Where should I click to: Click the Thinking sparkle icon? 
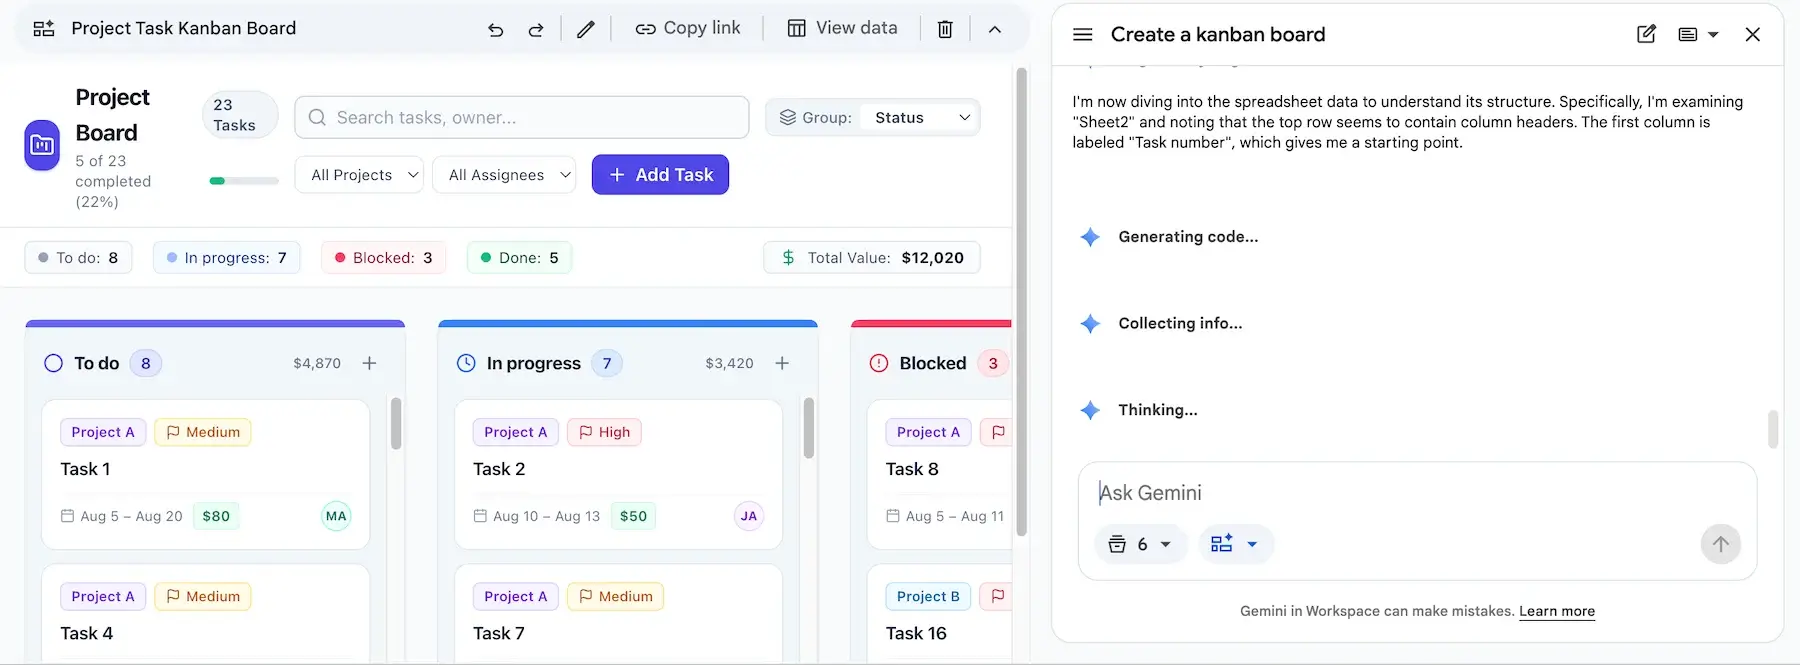click(1090, 410)
